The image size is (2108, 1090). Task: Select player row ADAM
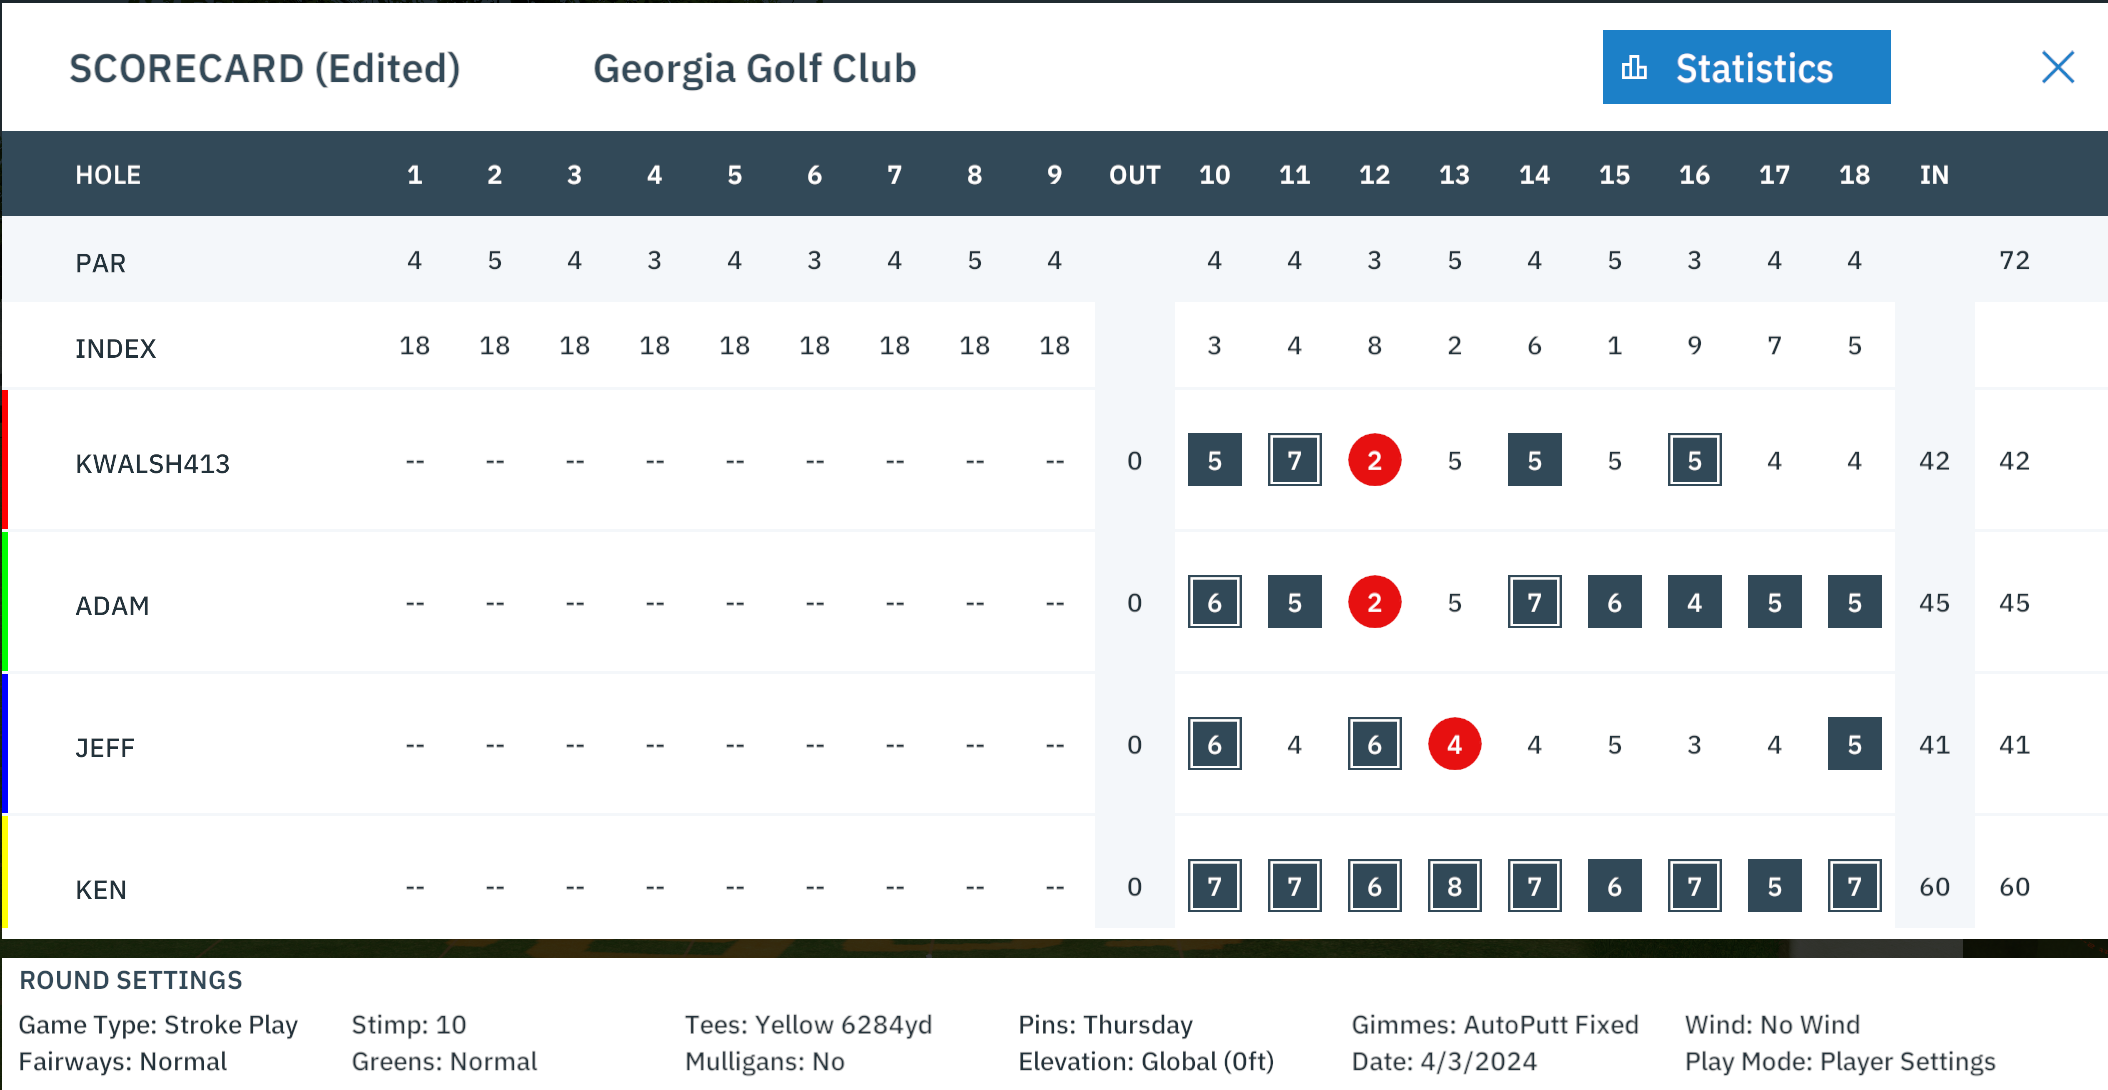[x=1054, y=602]
